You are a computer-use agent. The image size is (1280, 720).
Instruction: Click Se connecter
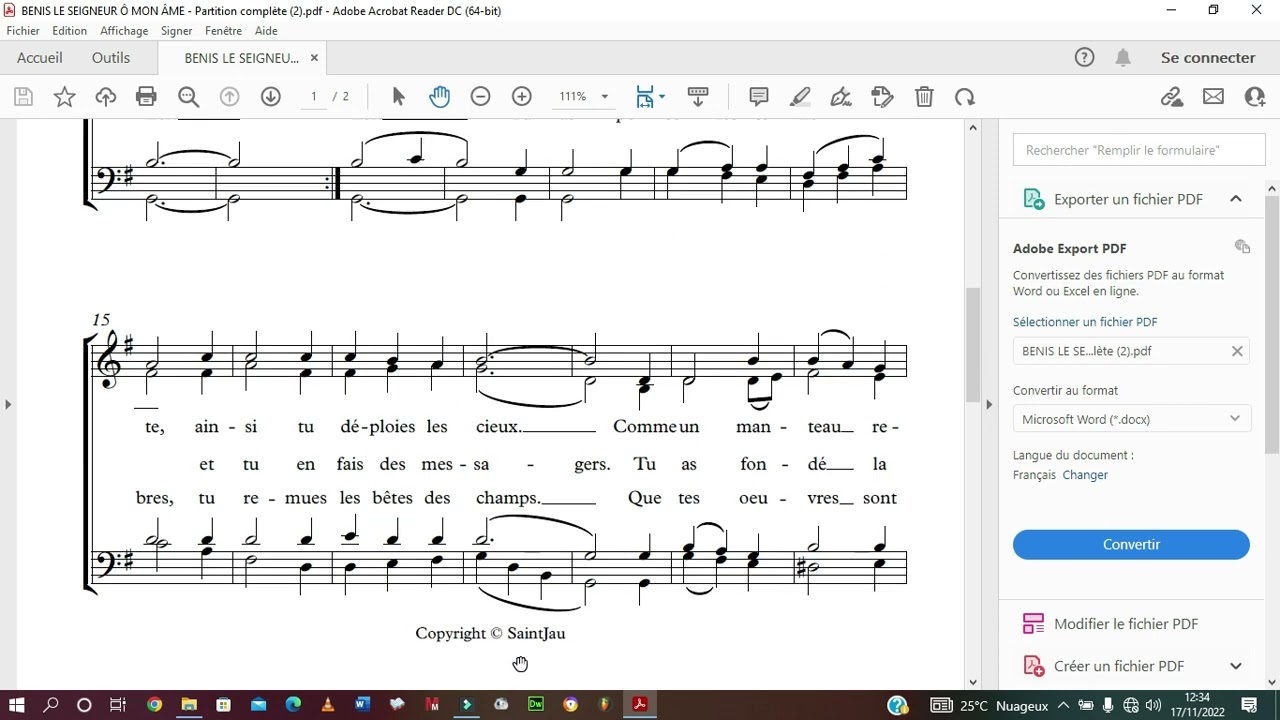[x=1208, y=58]
